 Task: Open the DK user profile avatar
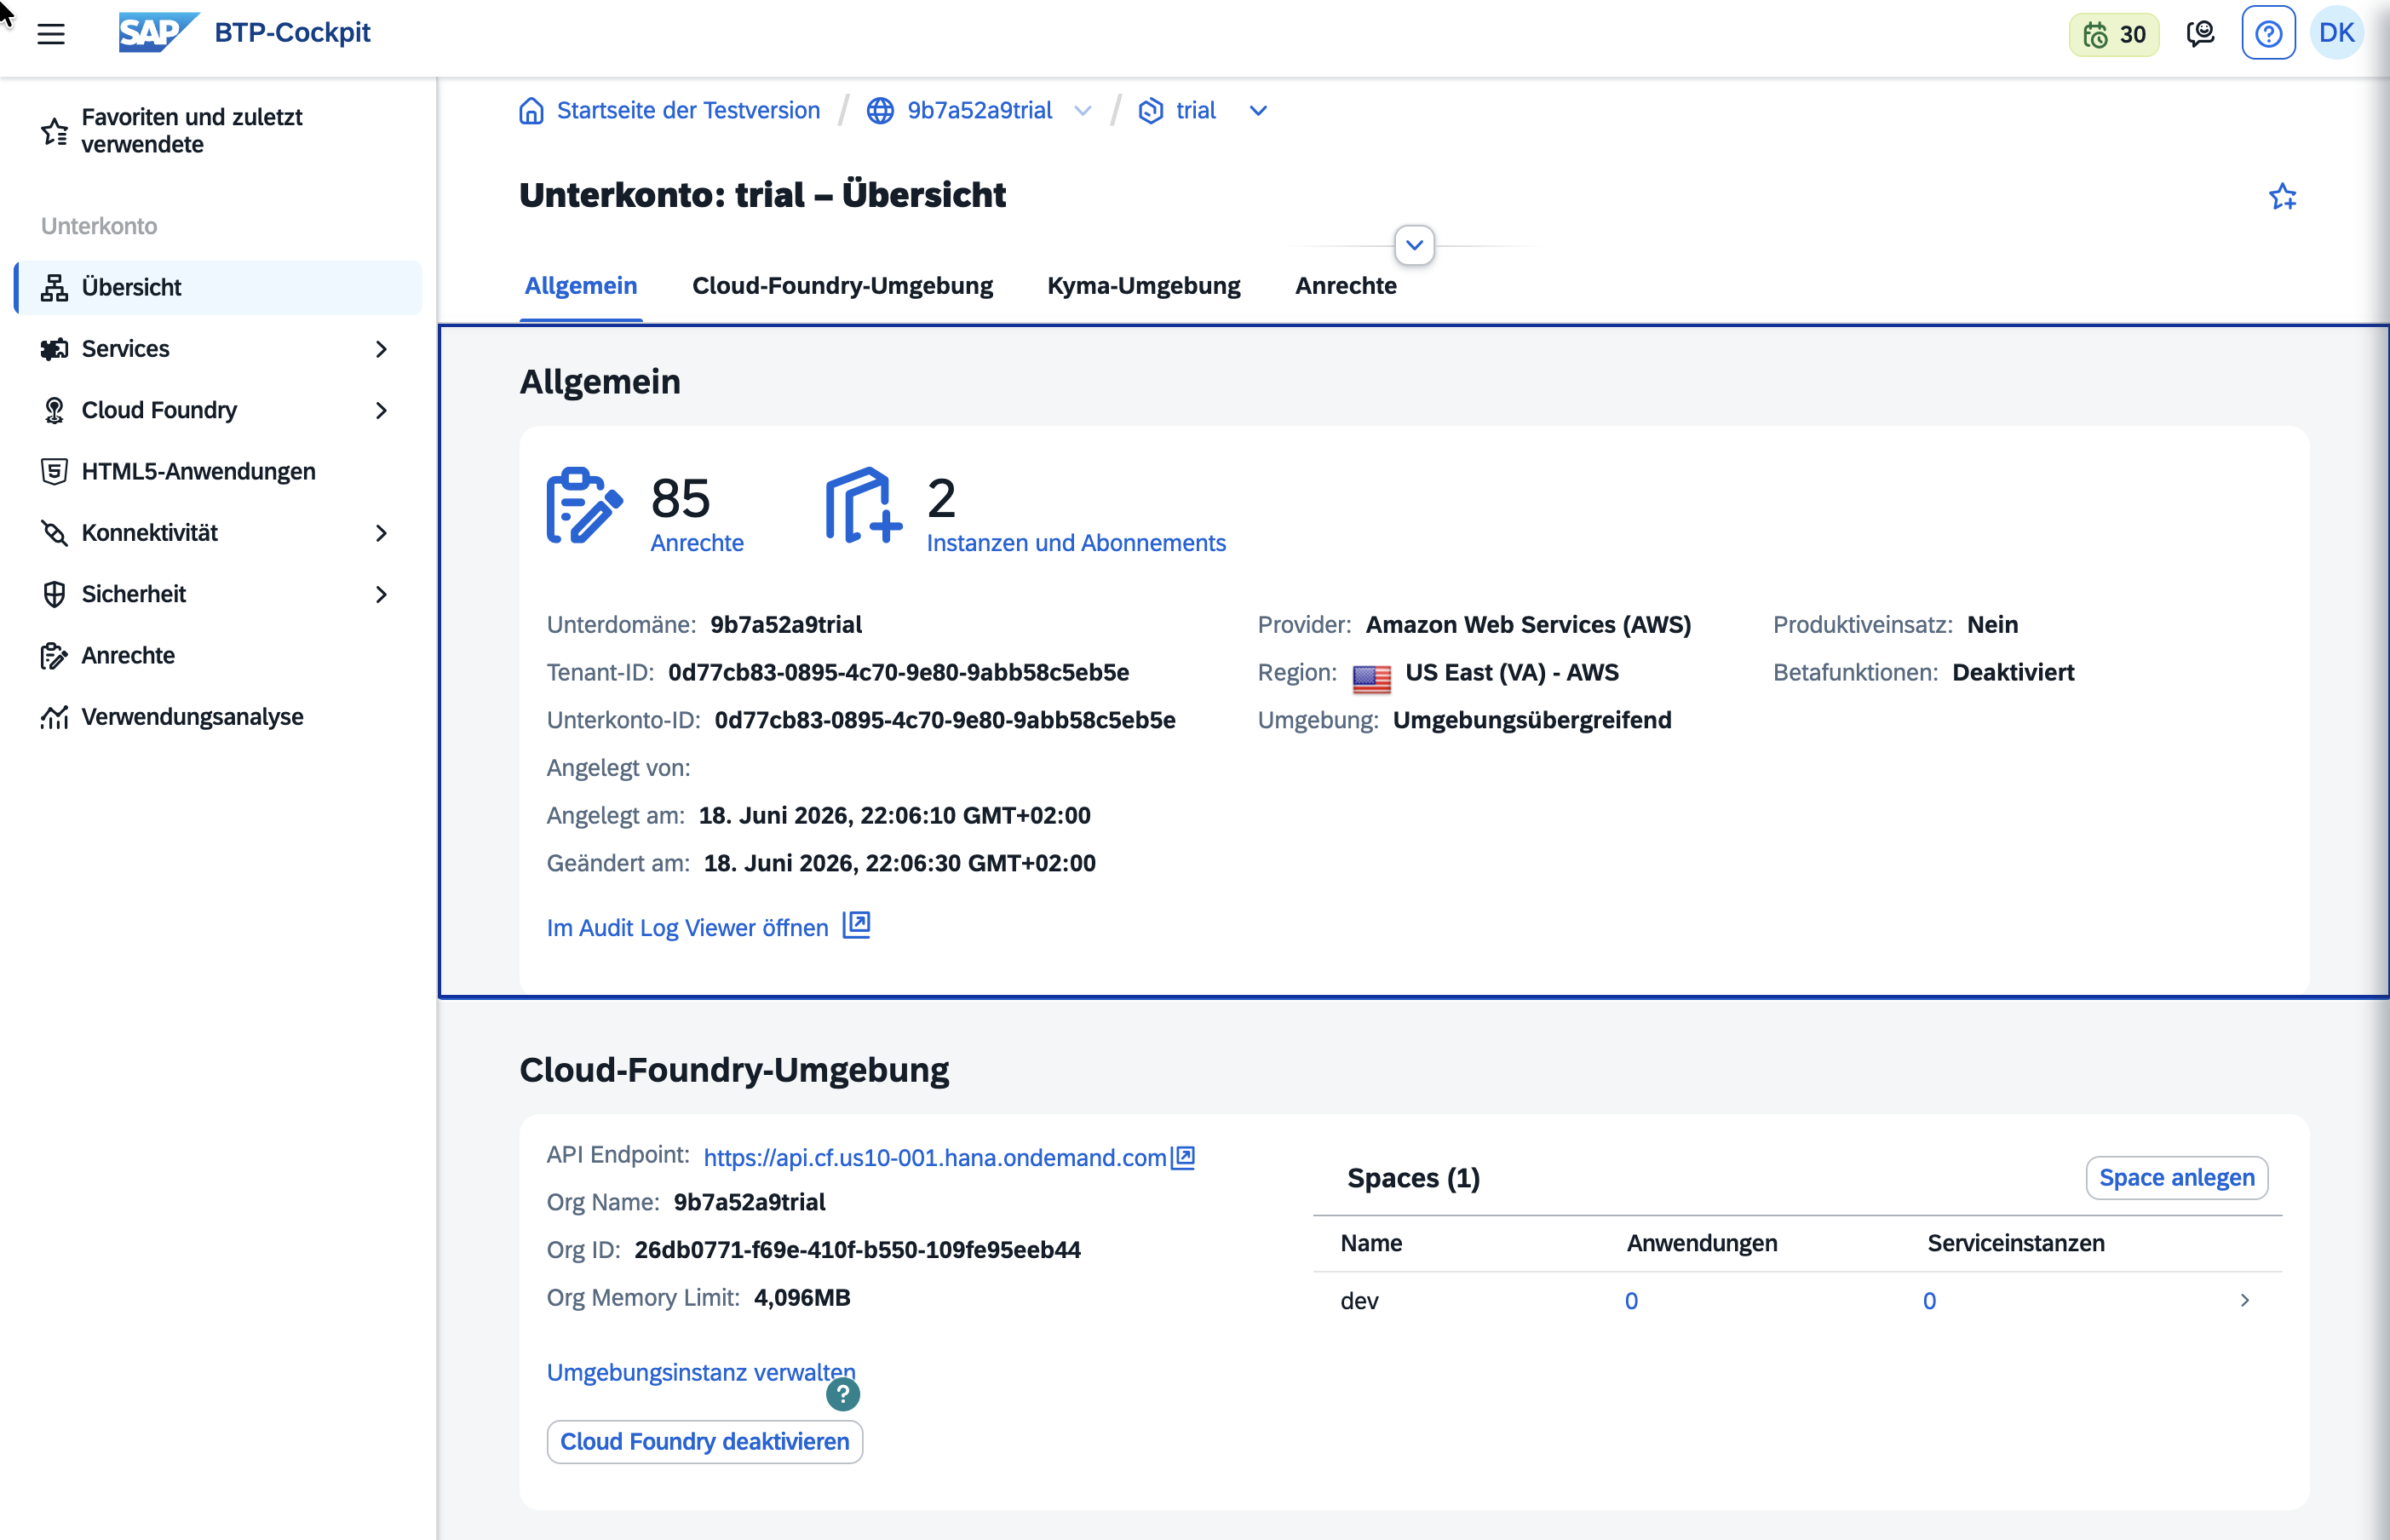(2336, 33)
